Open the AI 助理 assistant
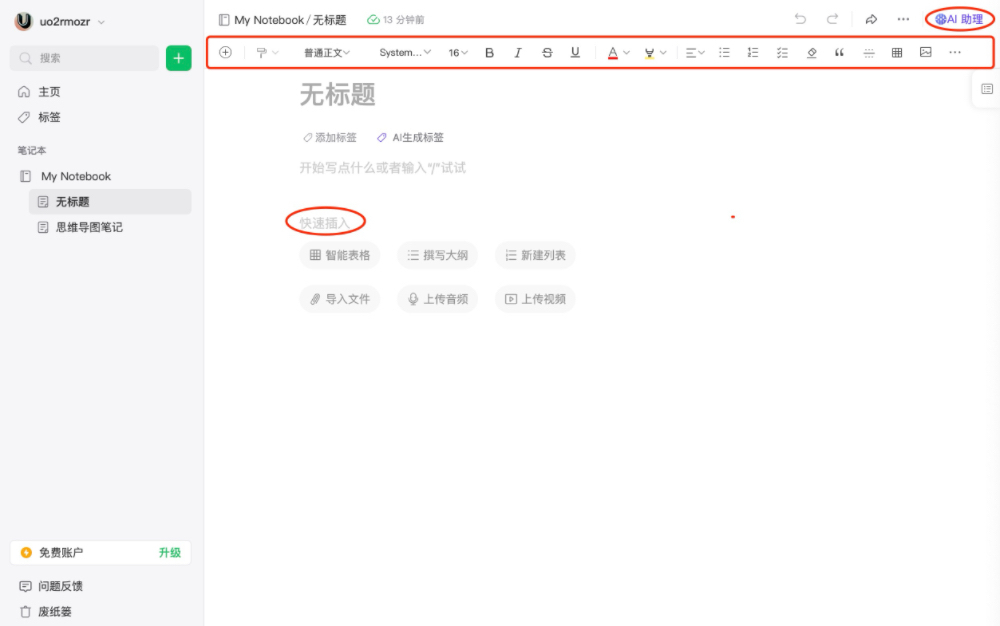The image size is (1000, 626). [958, 18]
